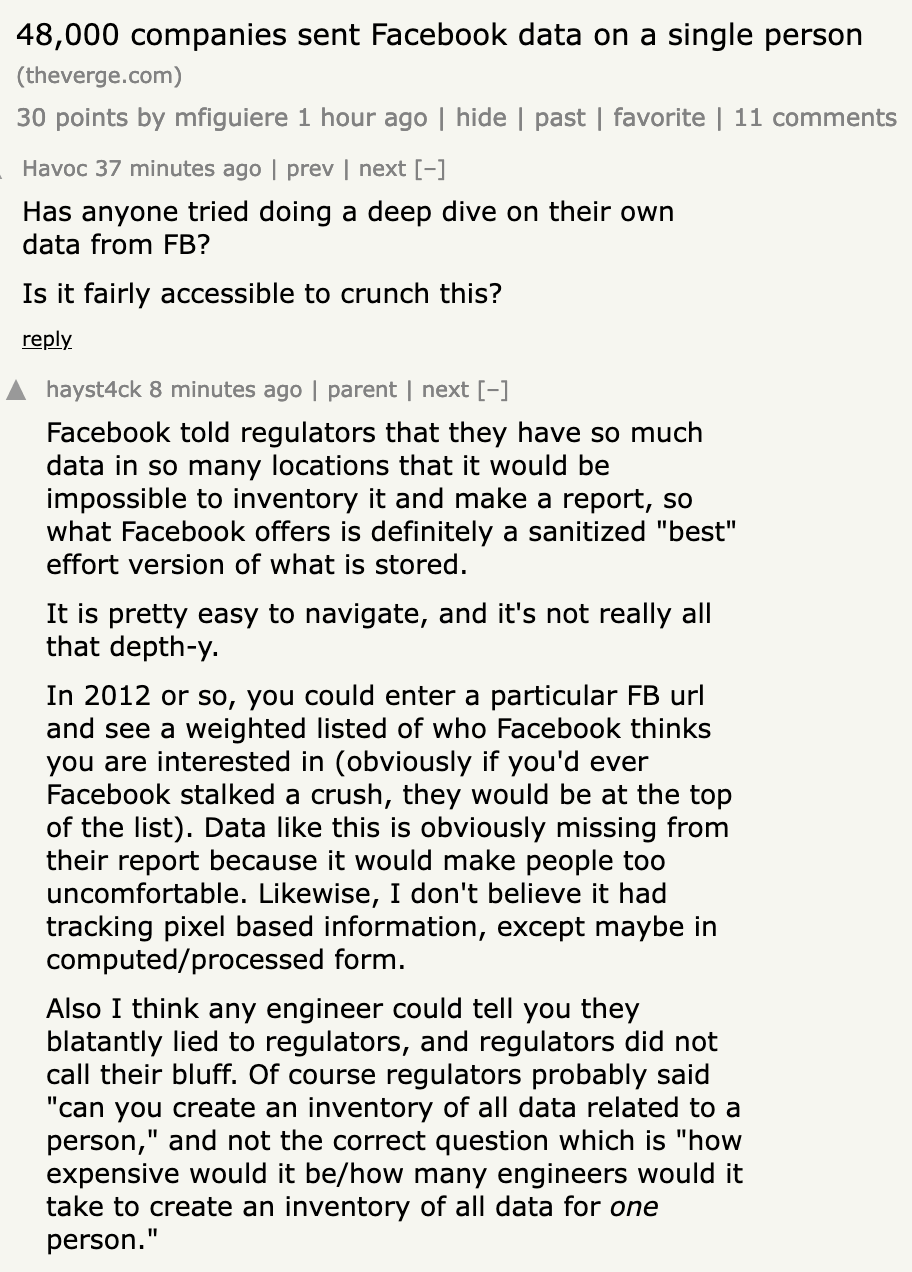Open the '8 minutes ago' comment permalink

[225, 389]
